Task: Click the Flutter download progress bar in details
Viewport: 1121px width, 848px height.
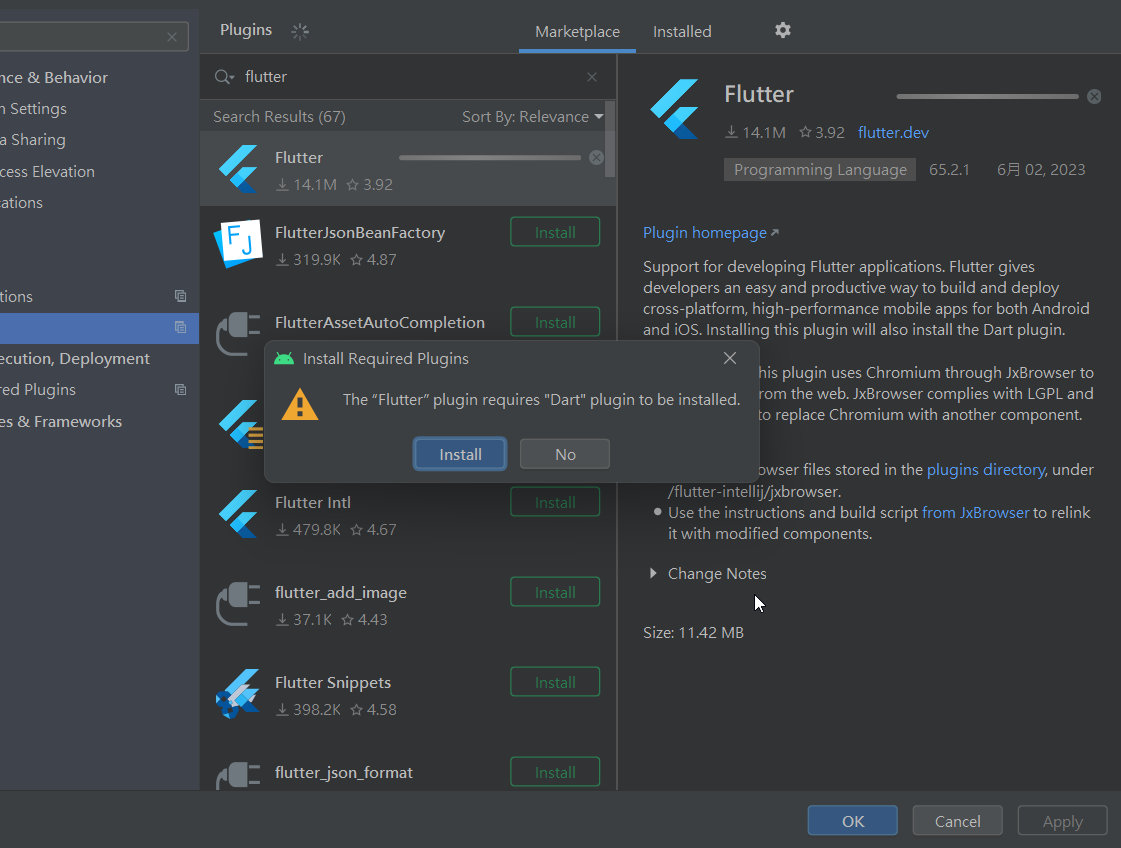Action: coord(987,97)
